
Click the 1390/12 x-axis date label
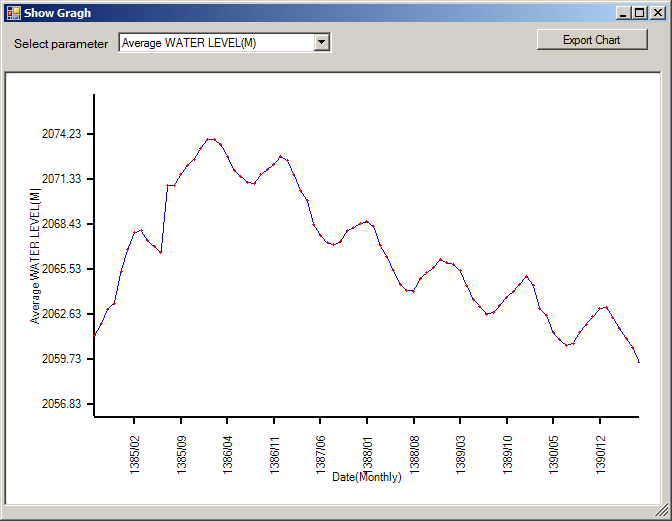tap(600, 455)
